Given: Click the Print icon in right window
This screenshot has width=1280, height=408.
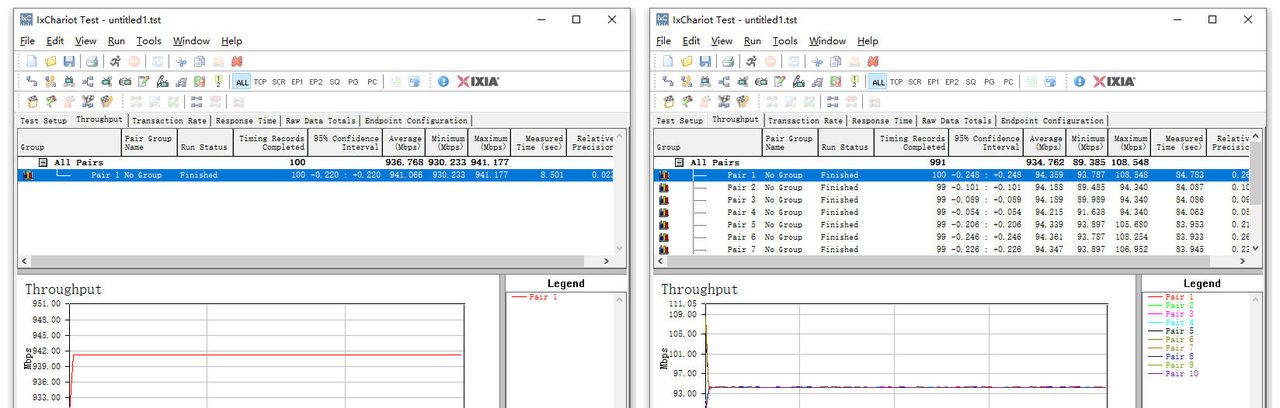Looking at the screenshot, I should point(729,61).
